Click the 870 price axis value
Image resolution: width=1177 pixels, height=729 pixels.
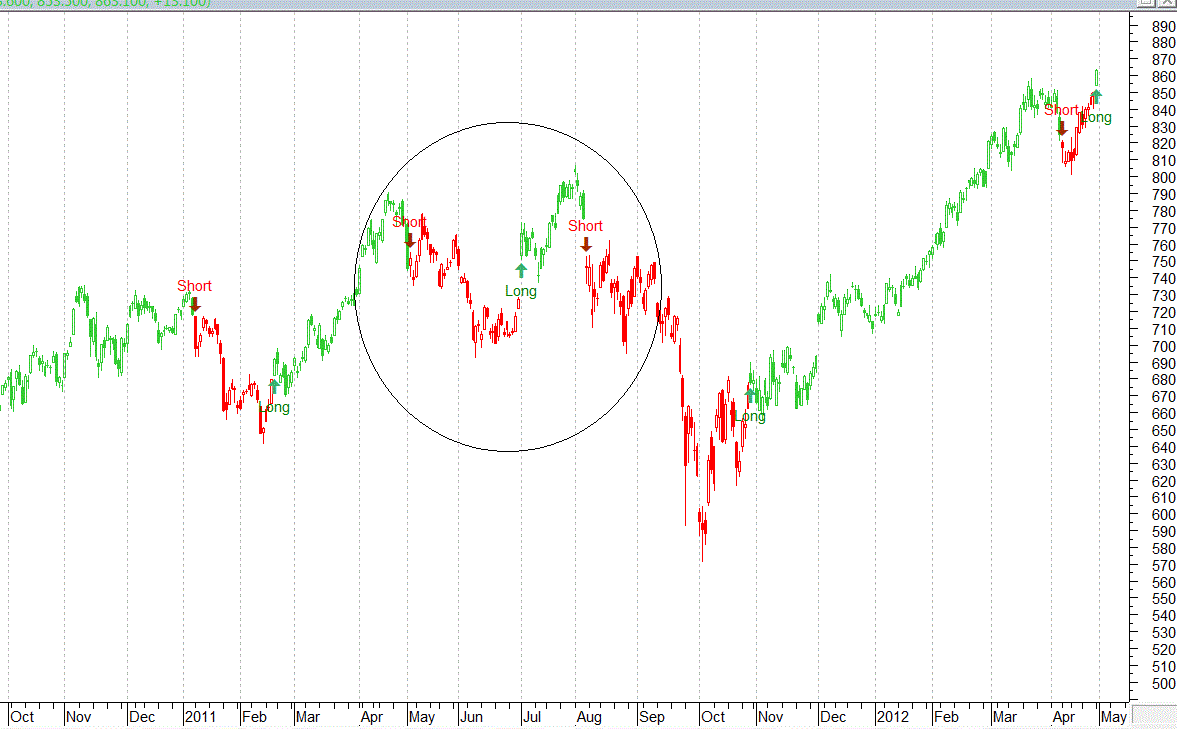point(1163,60)
